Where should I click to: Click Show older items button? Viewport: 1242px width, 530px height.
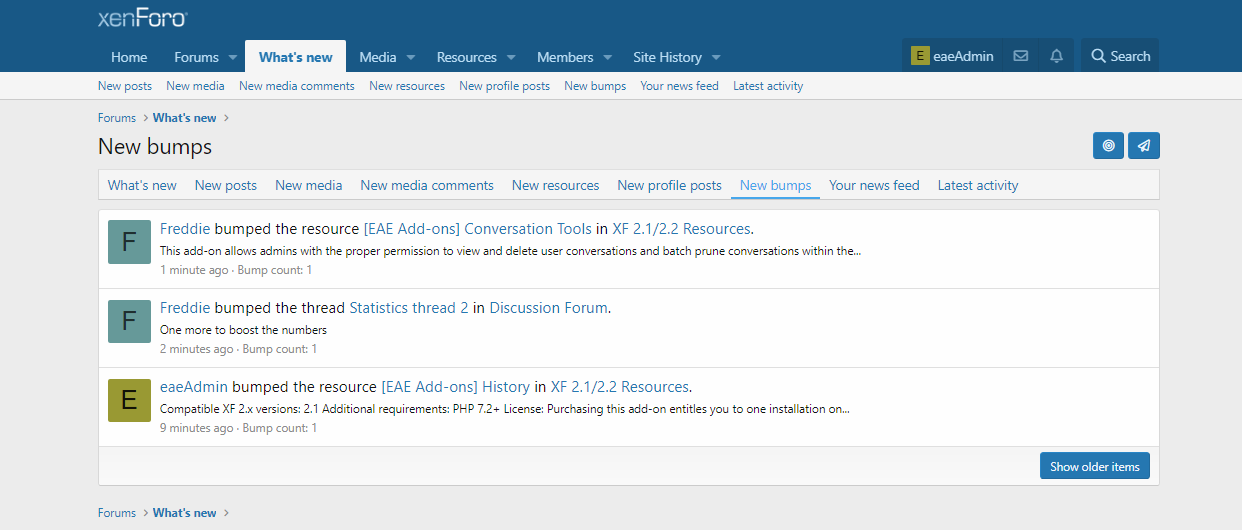point(1094,466)
